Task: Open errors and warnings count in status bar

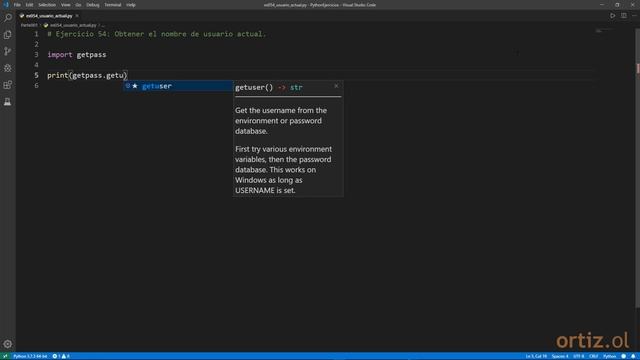Action: (x=61, y=356)
